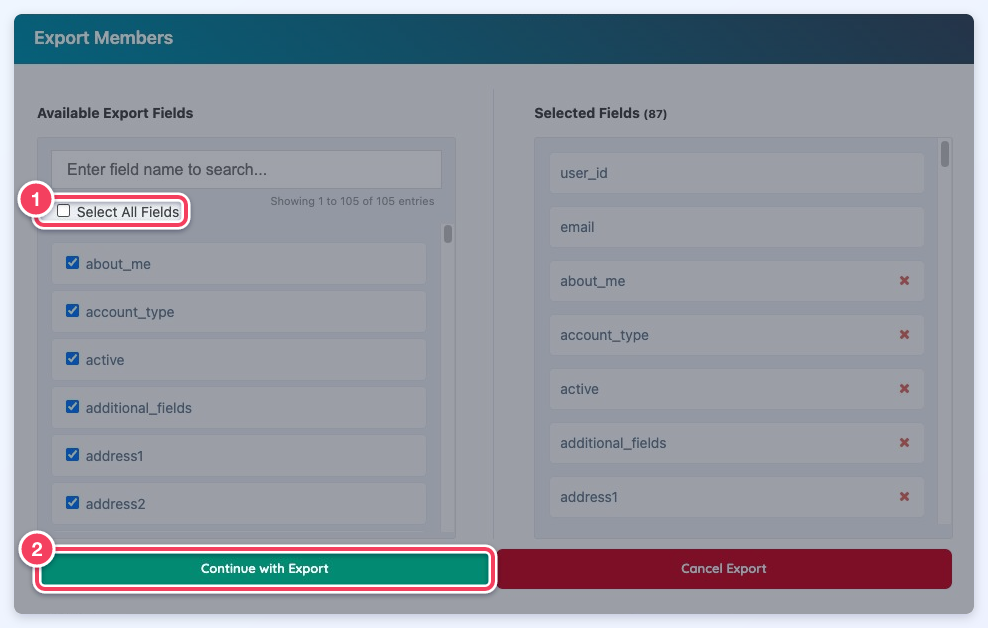
Task: Click active label in Selected Fields
Action: 580,389
